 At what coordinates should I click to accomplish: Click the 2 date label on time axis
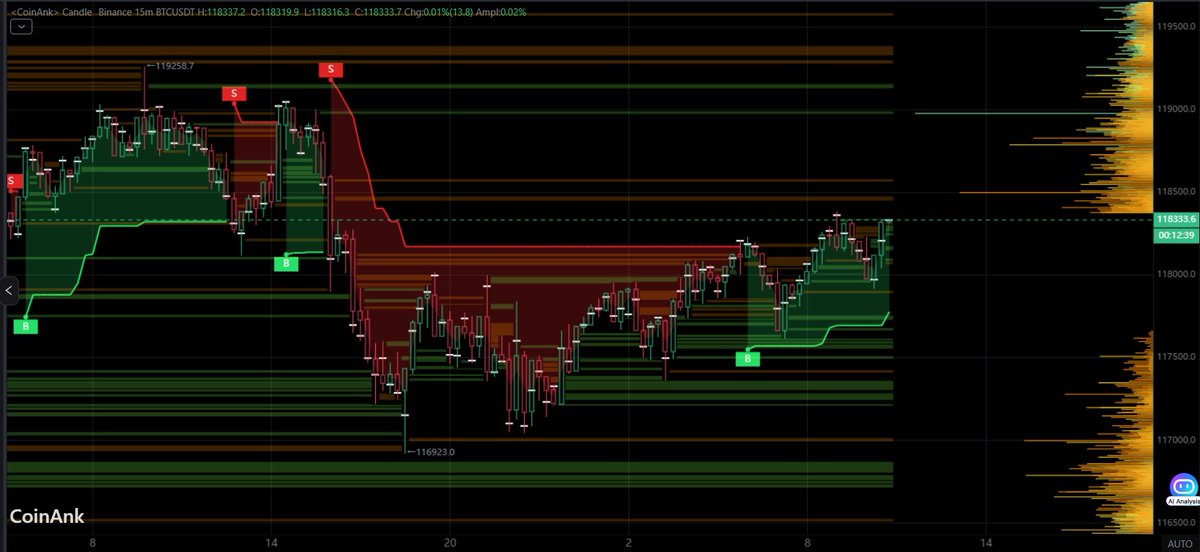[628, 543]
